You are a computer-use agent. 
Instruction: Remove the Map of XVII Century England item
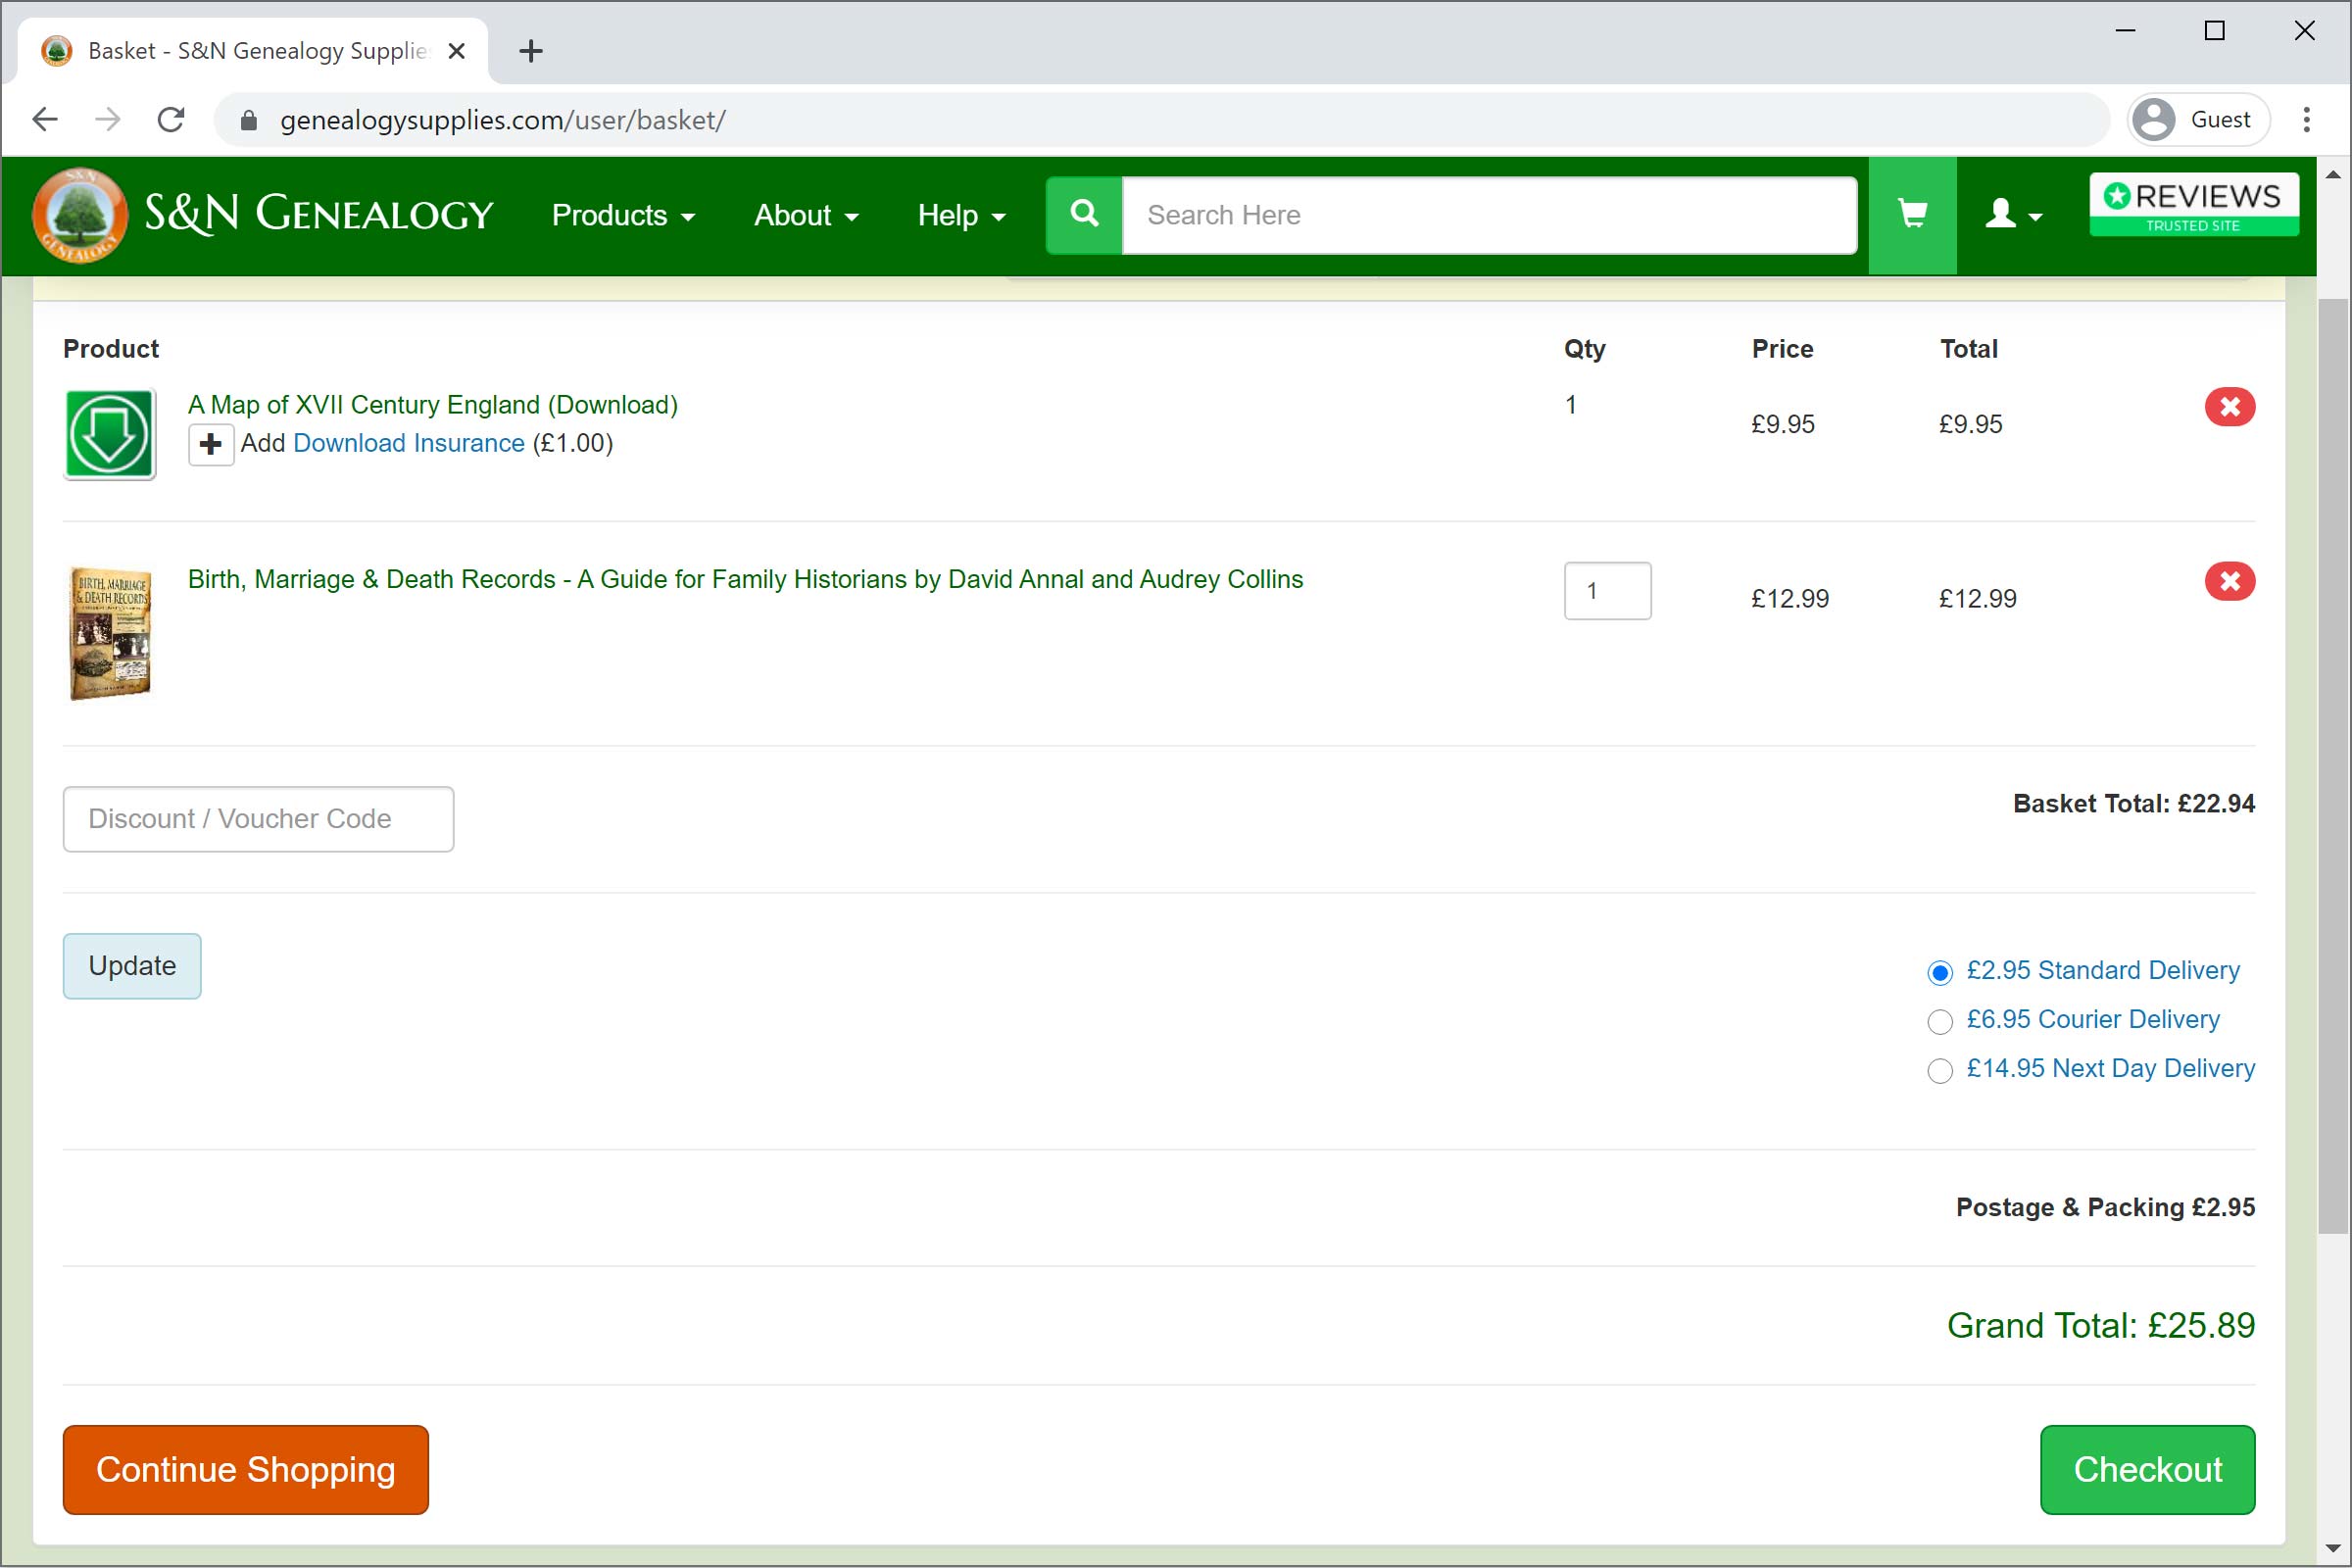click(2229, 407)
